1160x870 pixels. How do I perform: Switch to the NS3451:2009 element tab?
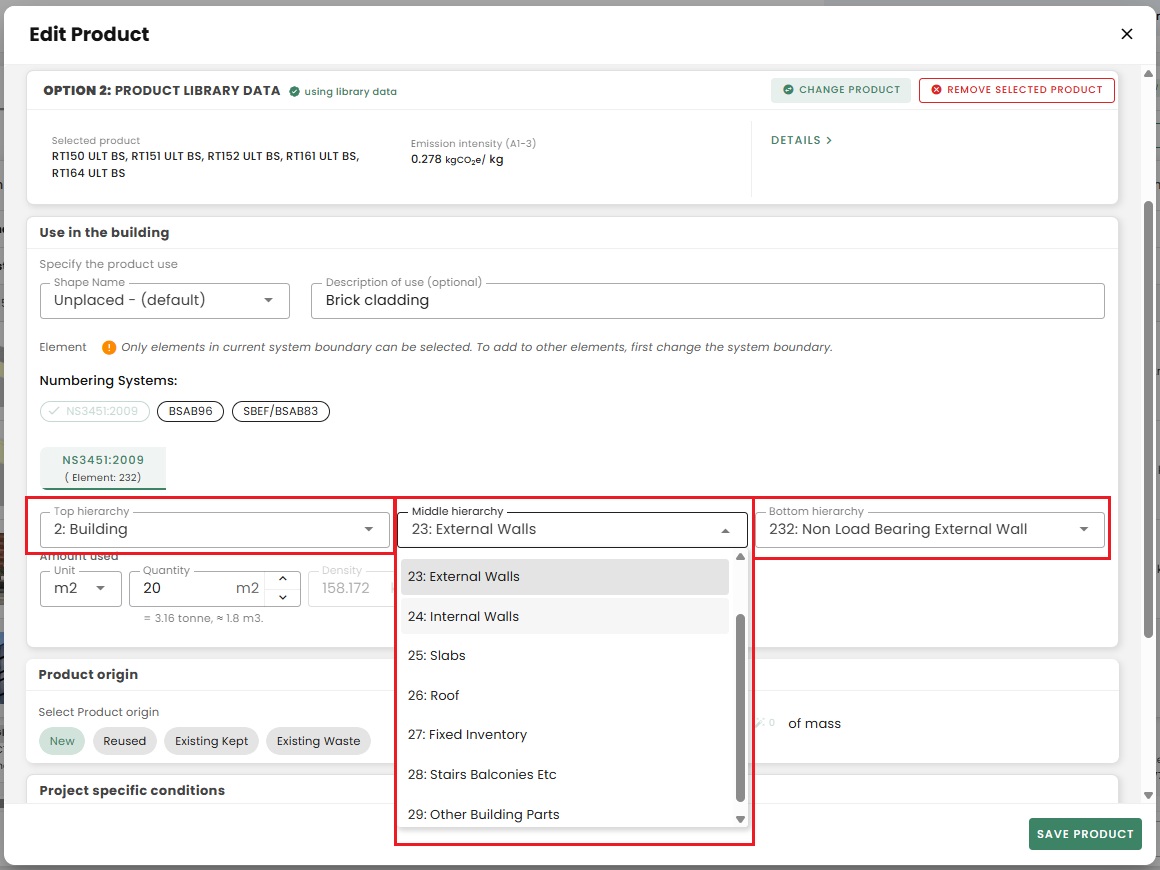103,468
